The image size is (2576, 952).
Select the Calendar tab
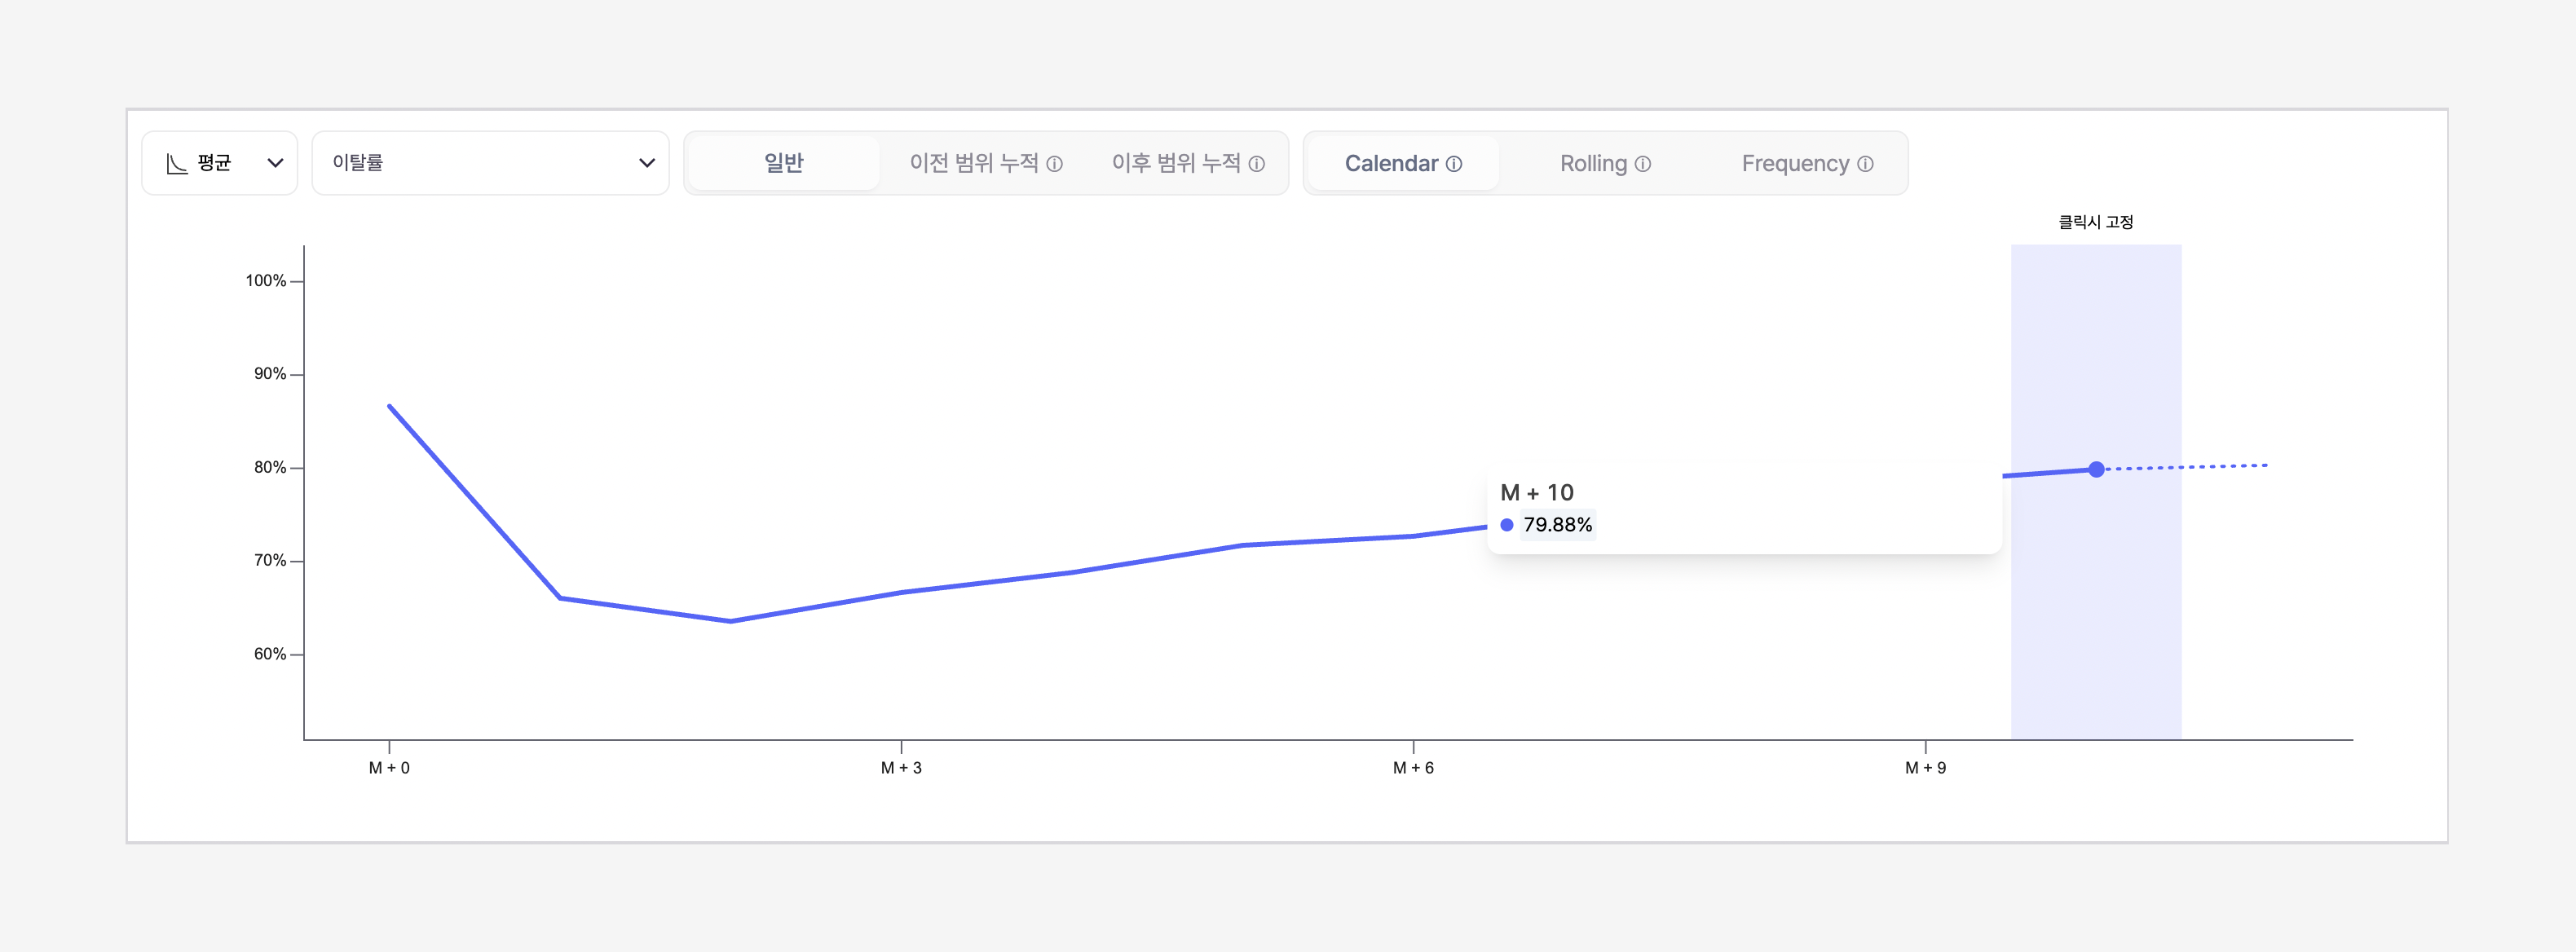pyautogui.click(x=1391, y=163)
